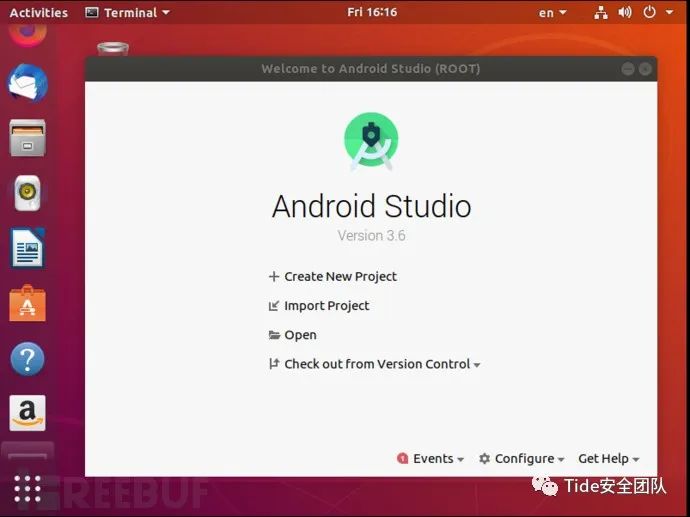Screen dimensions: 690x517
Task: Open the Fri 16:16 clock calendar
Action: point(372,12)
